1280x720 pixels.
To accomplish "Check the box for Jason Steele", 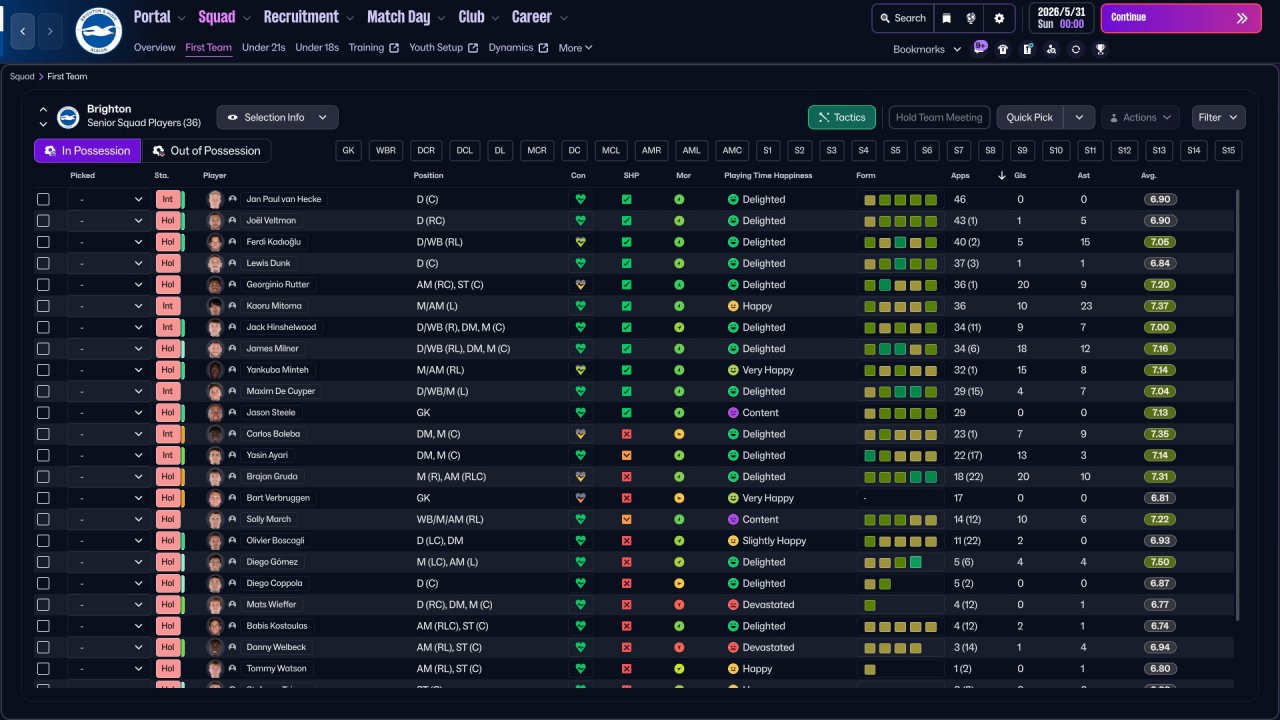I will [x=43, y=413].
